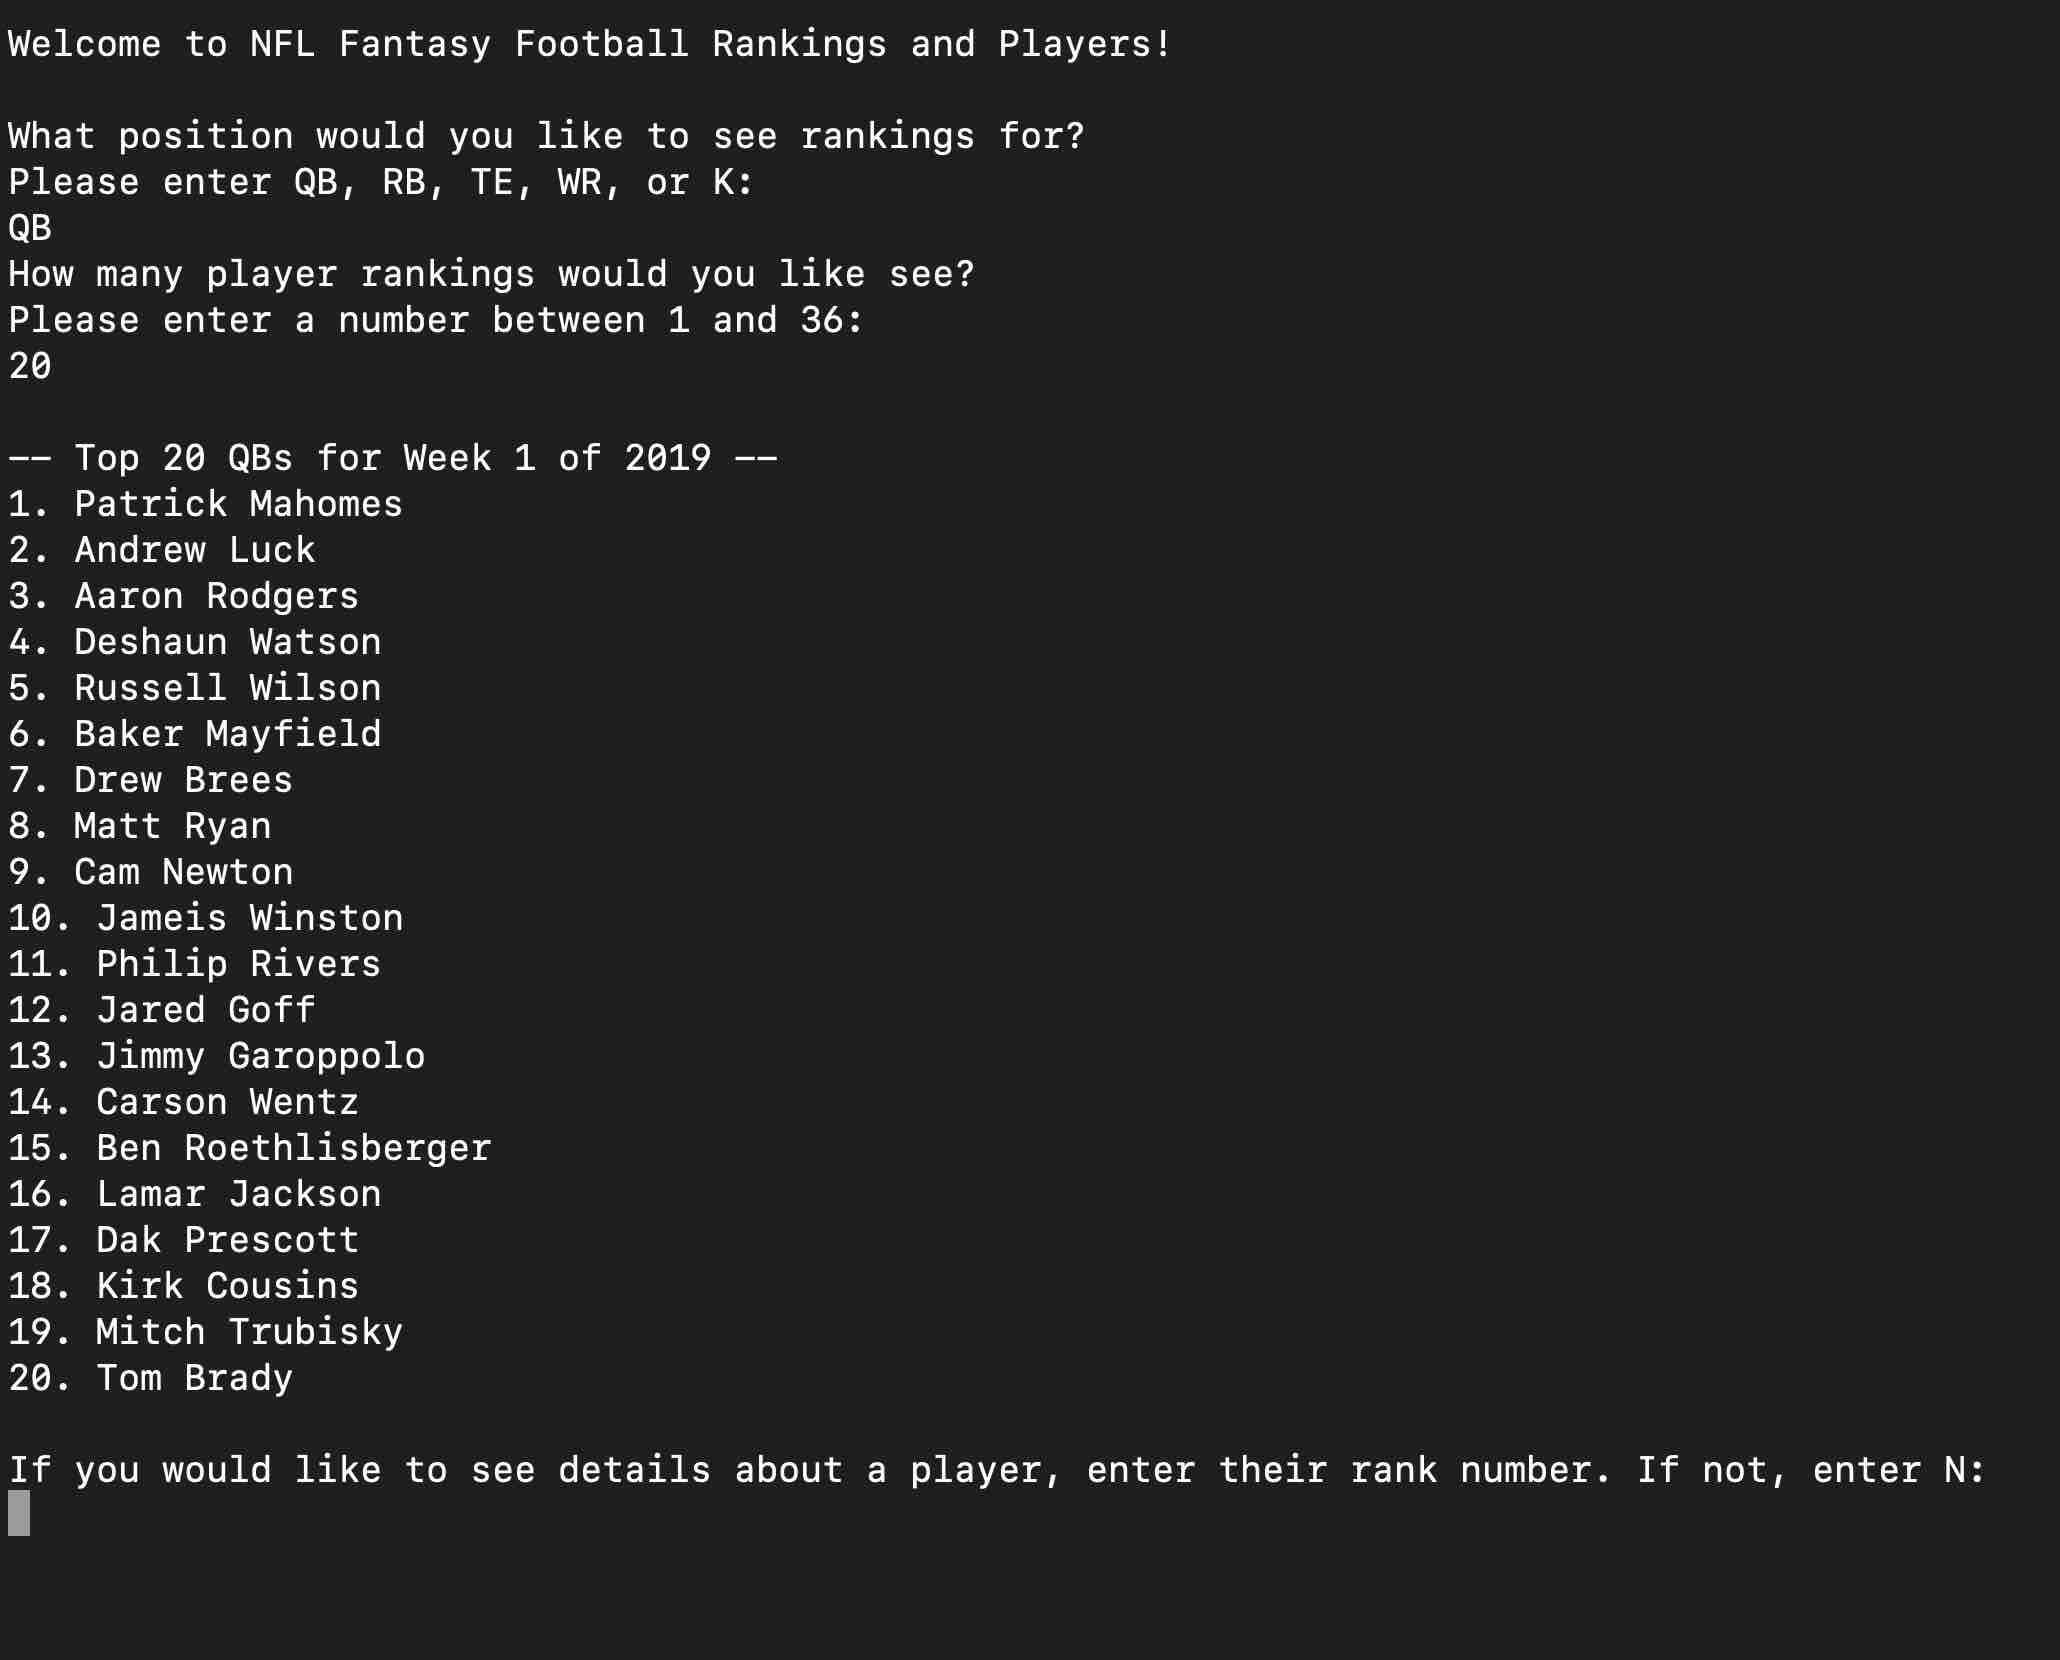The width and height of the screenshot is (2060, 1660).
Task: Select Cam Newton in the list
Action: 150,872
